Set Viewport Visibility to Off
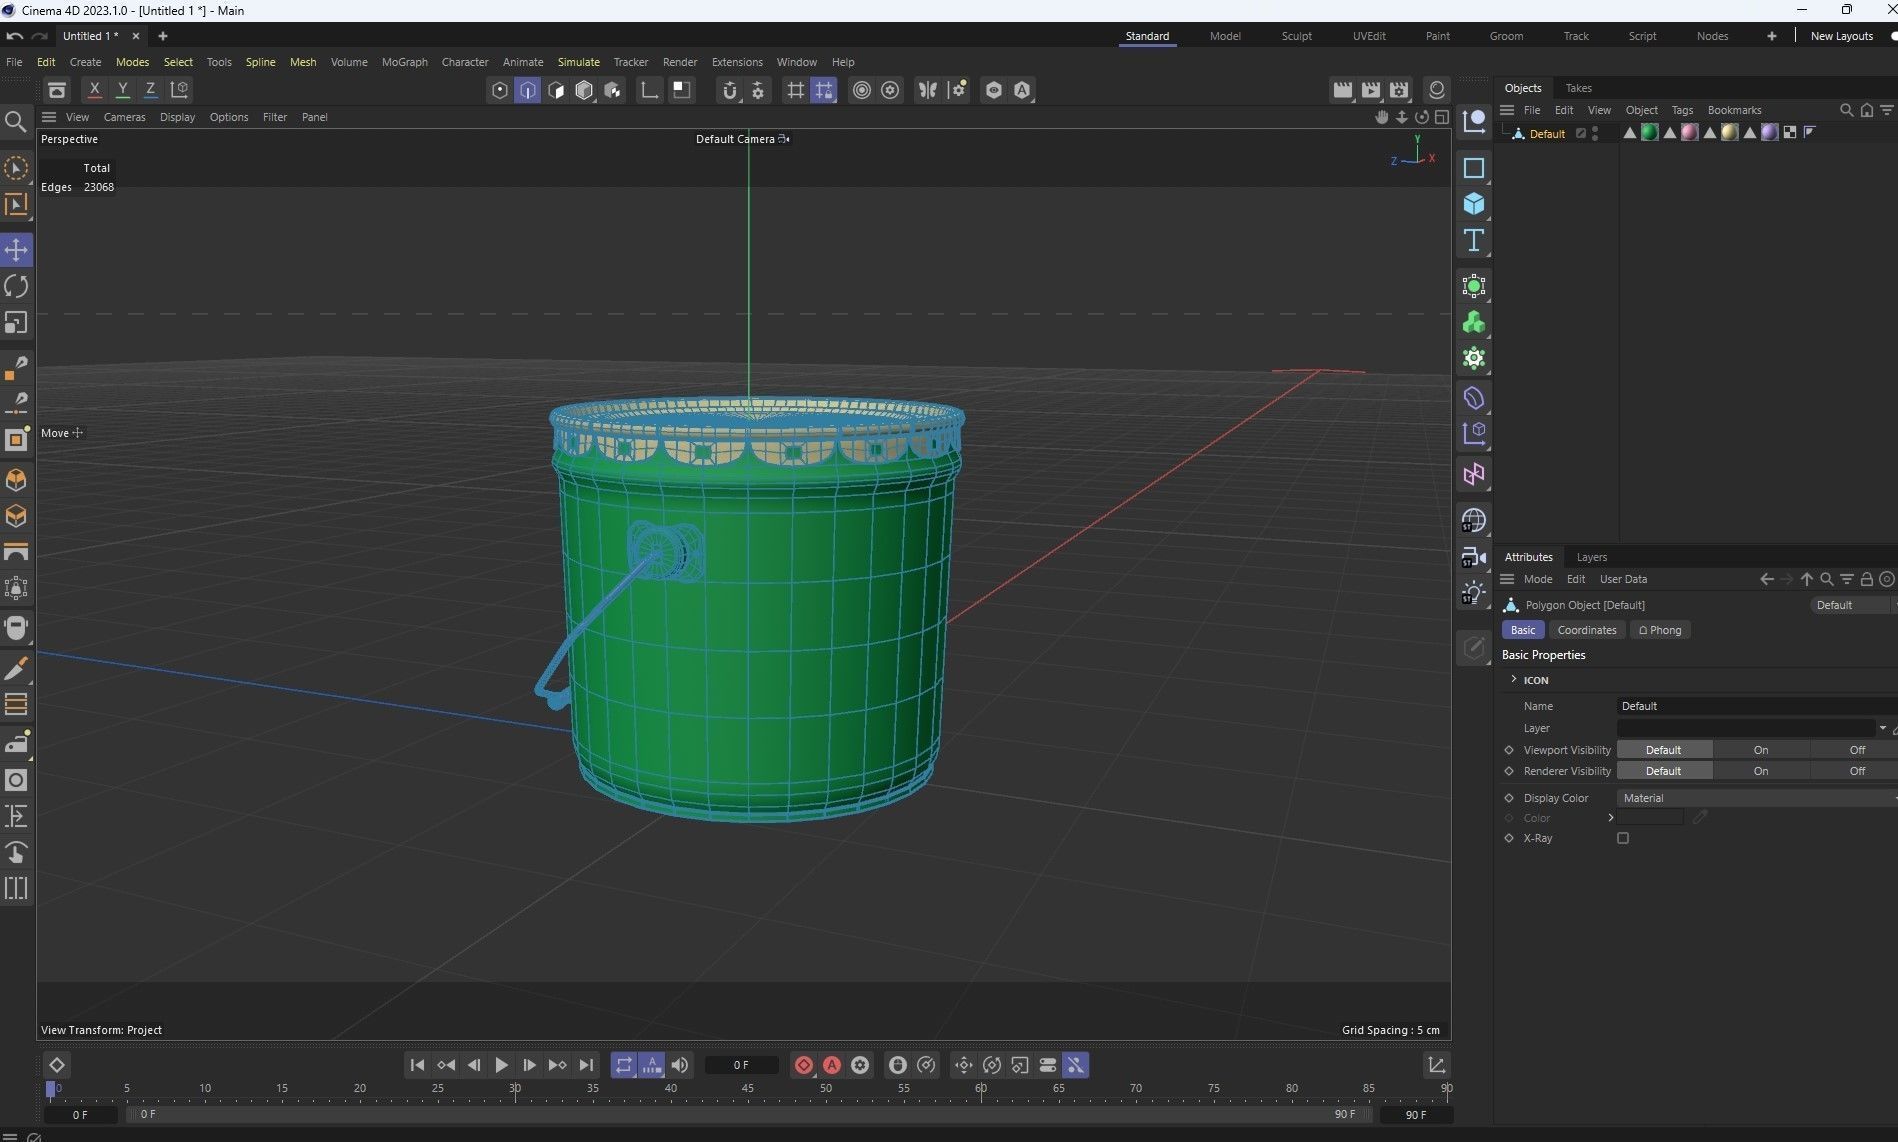The width and height of the screenshot is (1898, 1142). [1856, 750]
